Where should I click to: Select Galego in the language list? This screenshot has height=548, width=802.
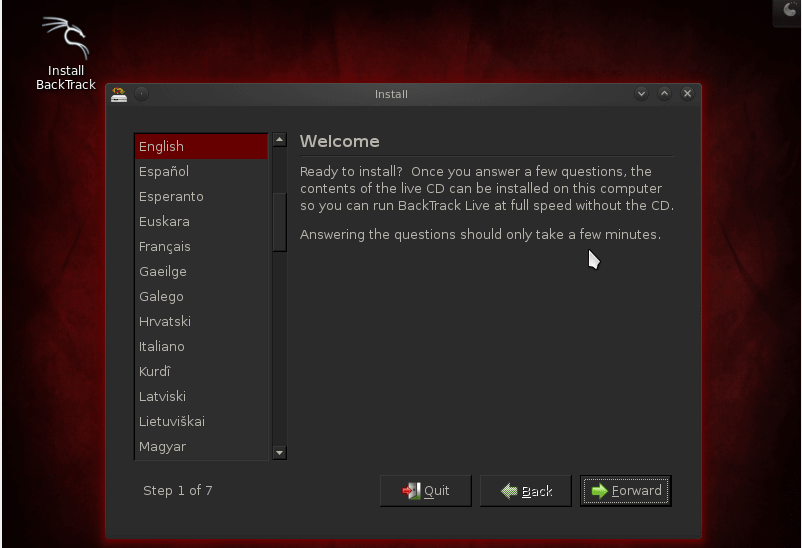[201, 297]
